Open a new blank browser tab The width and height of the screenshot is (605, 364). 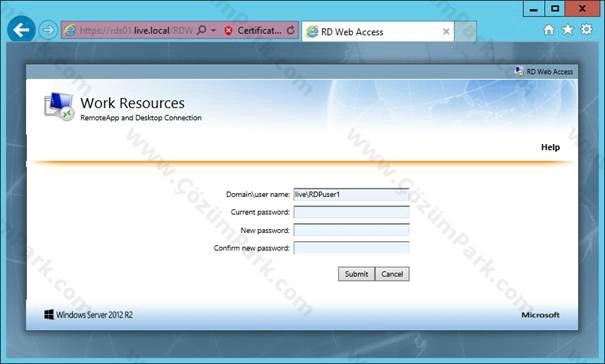click(x=465, y=32)
